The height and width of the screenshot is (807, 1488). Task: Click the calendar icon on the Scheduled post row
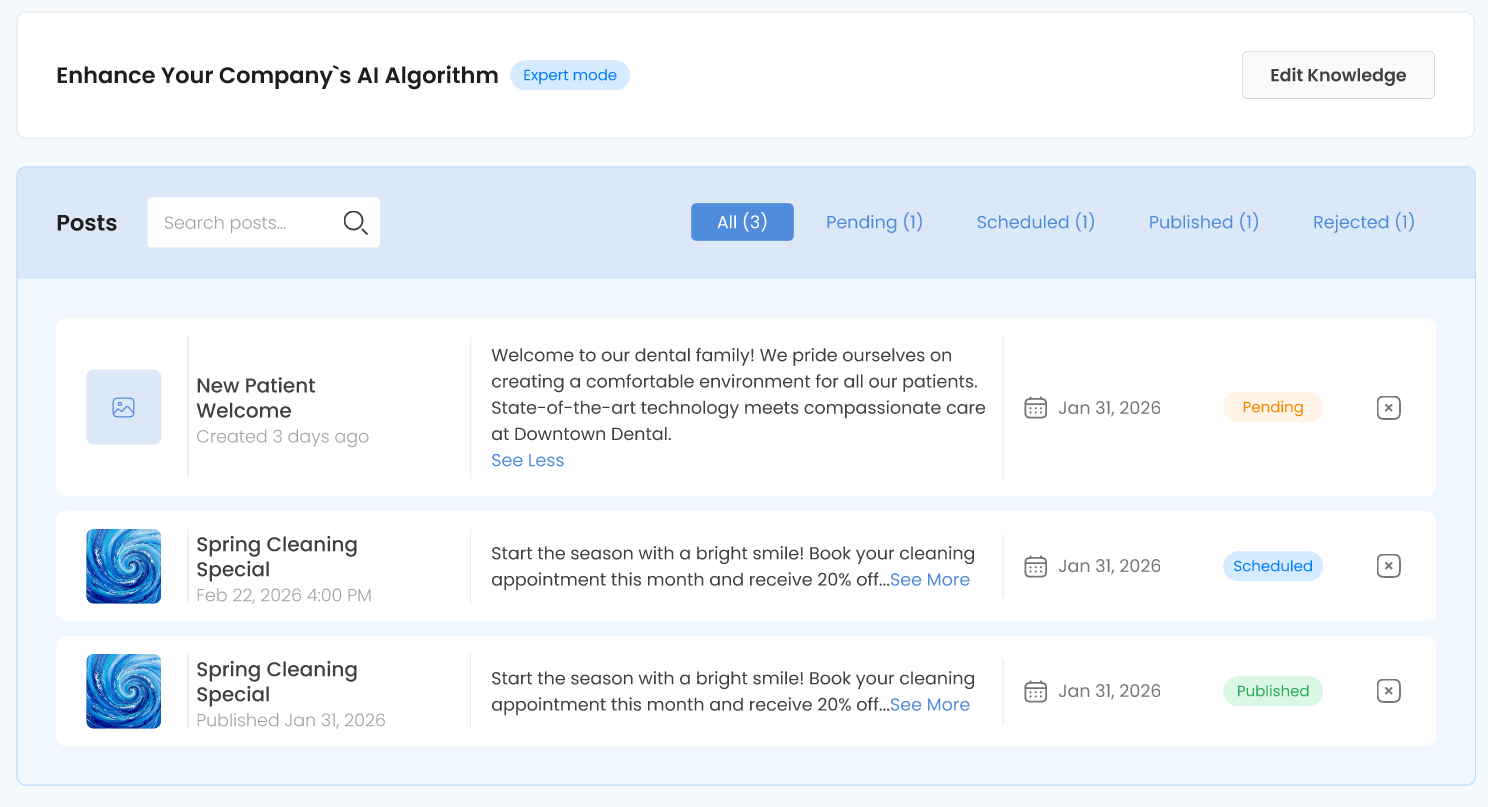pos(1035,565)
